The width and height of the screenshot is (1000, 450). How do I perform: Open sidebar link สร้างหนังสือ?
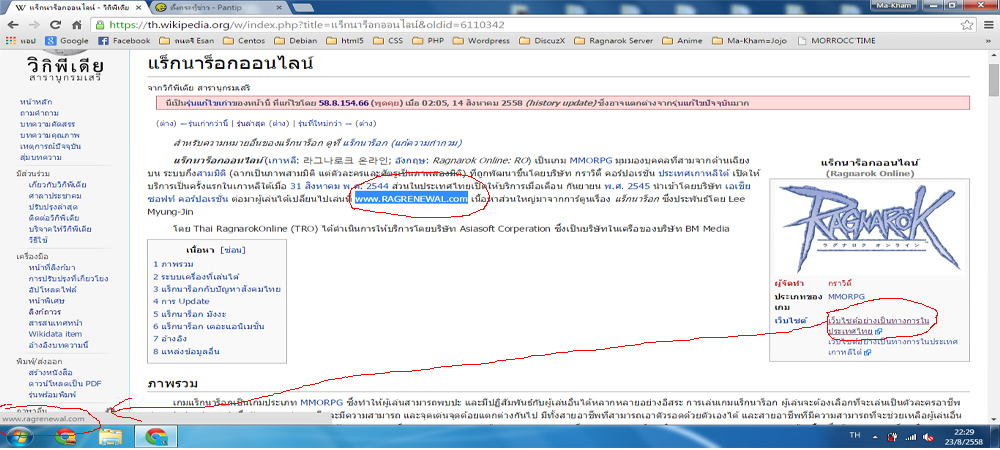click(49, 371)
